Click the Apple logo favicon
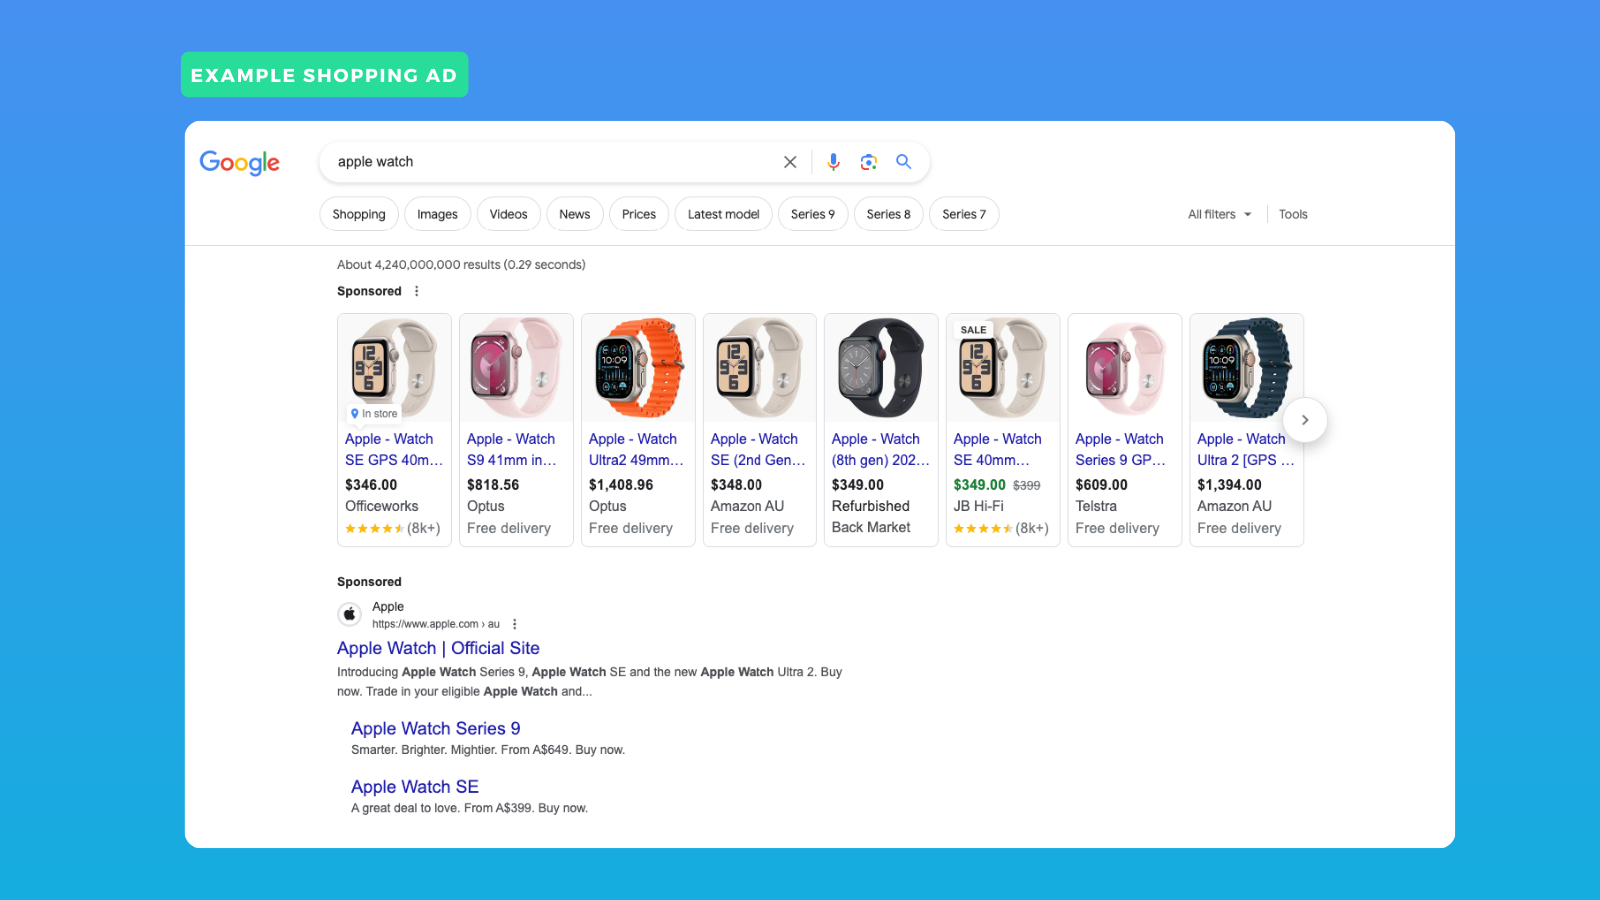The height and width of the screenshot is (900, 1600). [350, 614]
